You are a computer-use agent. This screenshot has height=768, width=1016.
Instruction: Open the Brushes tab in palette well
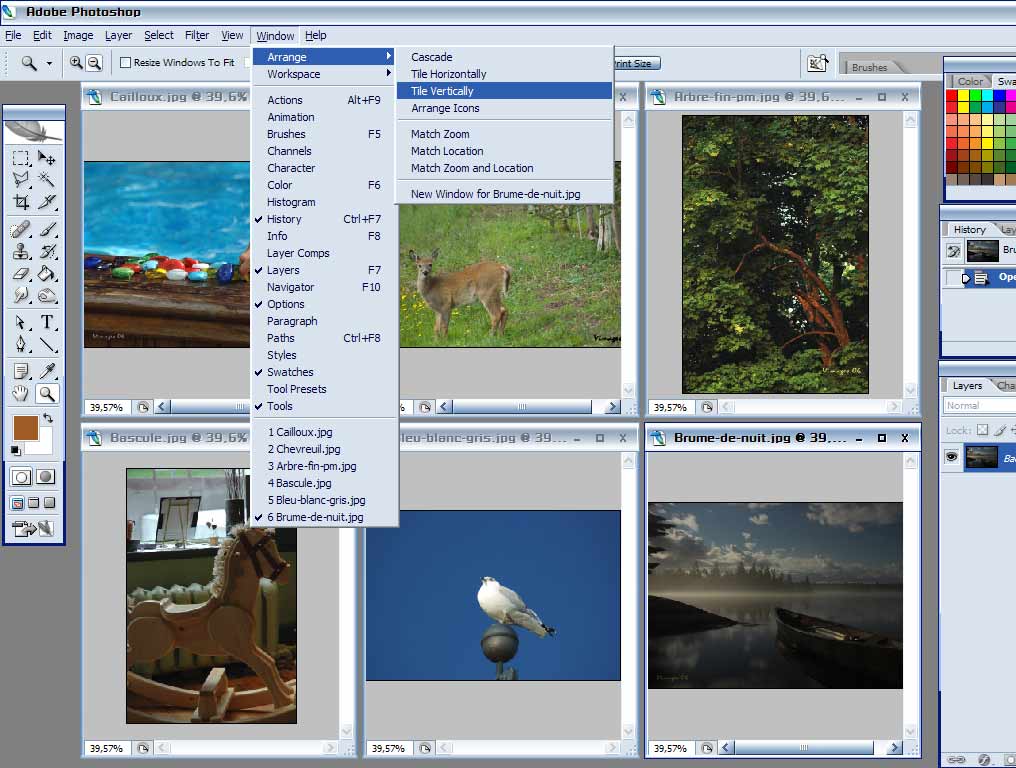click(870, 67)
